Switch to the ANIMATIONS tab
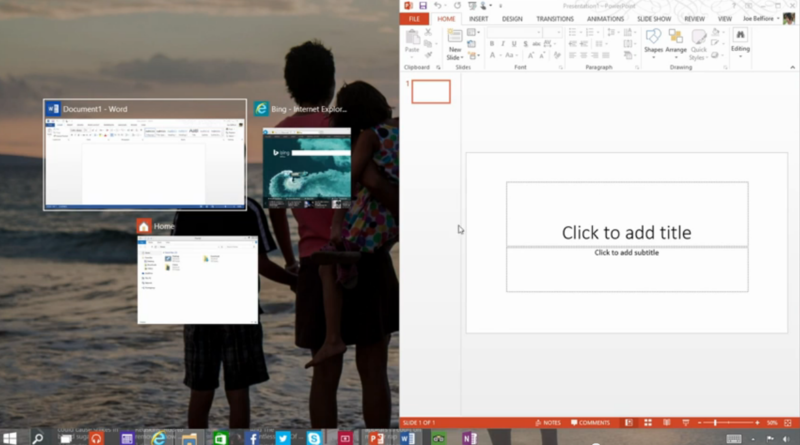 [x=605, y=19]
